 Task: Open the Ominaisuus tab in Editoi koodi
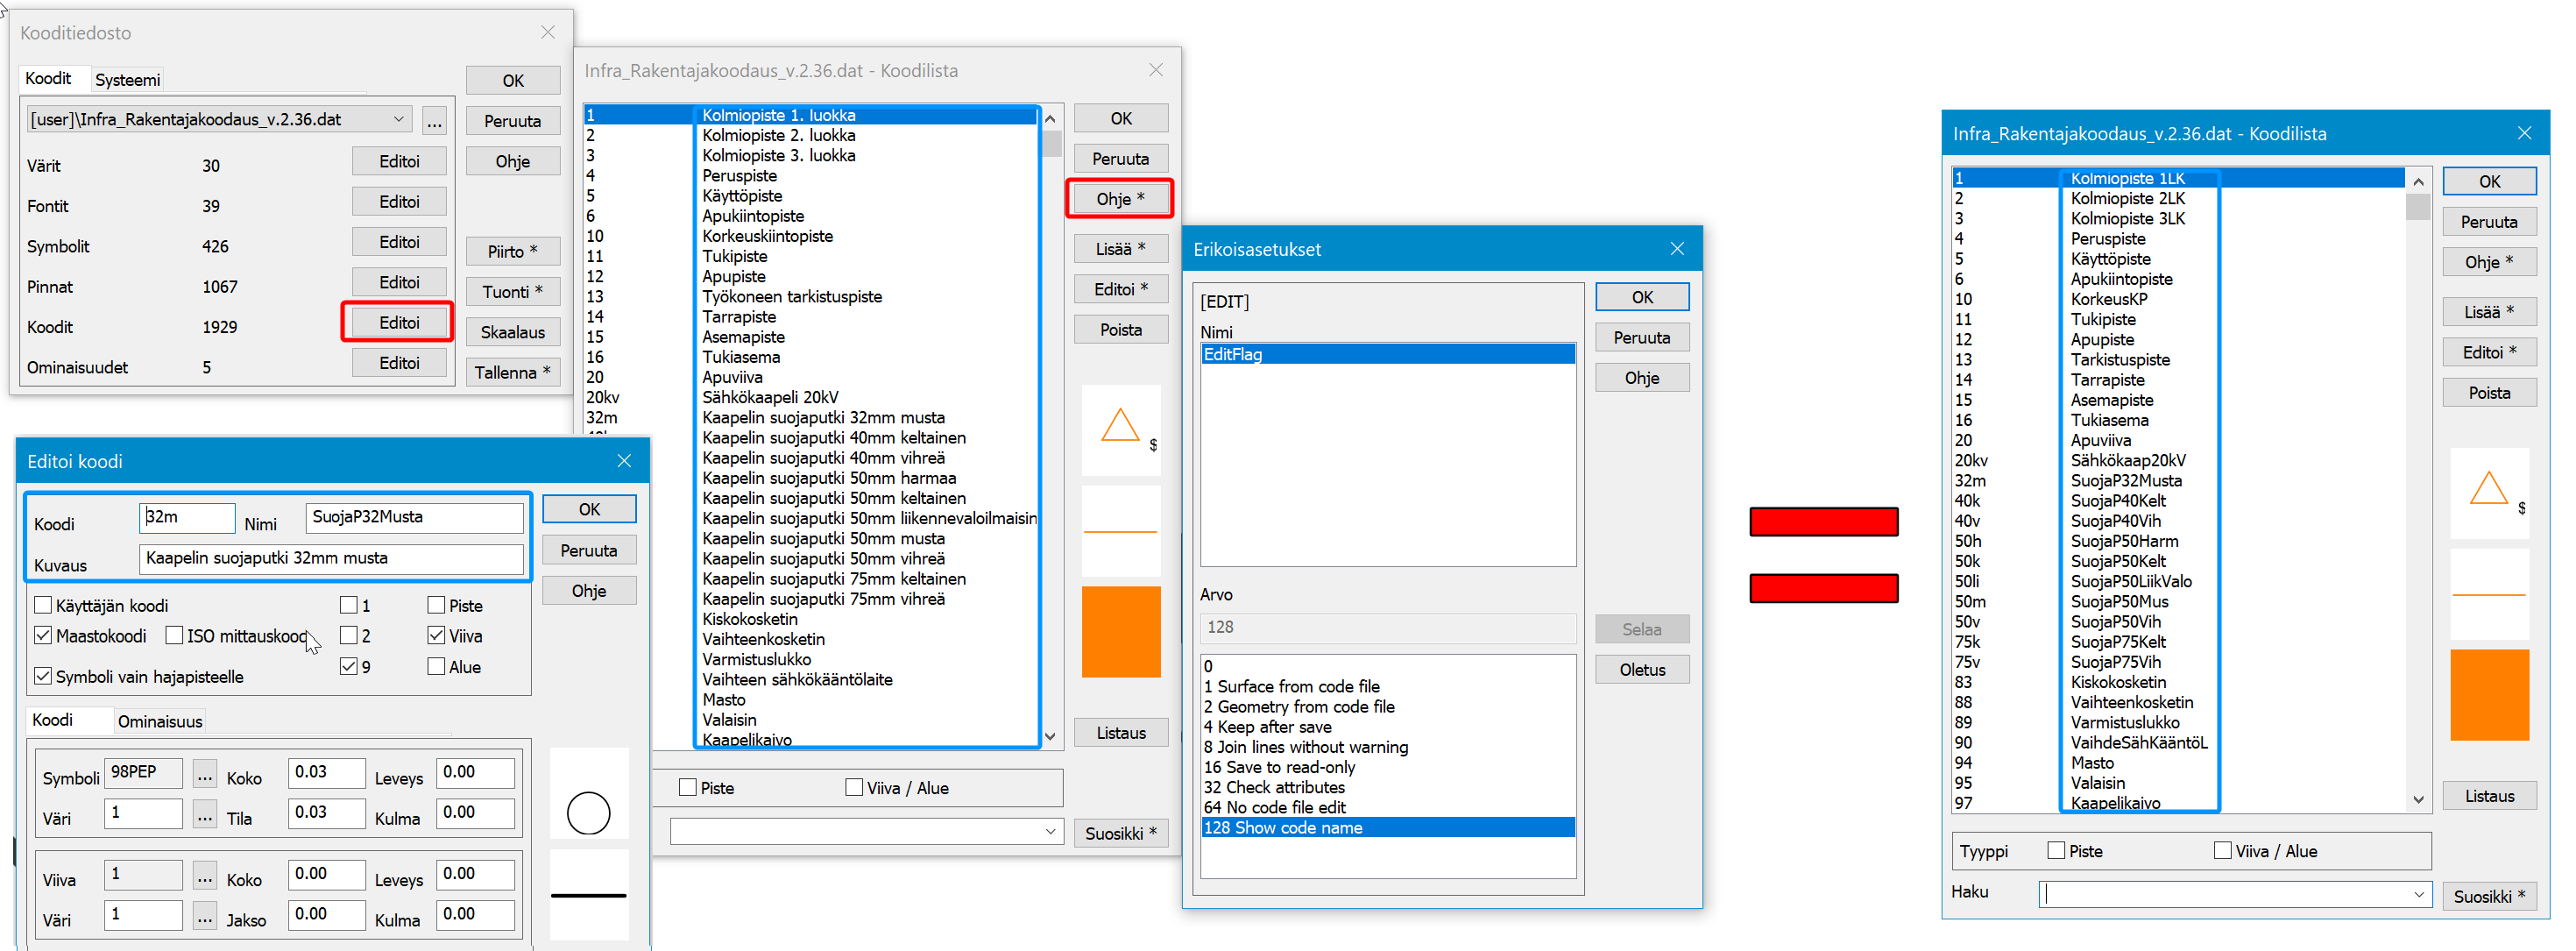click(x=160, y=721)
